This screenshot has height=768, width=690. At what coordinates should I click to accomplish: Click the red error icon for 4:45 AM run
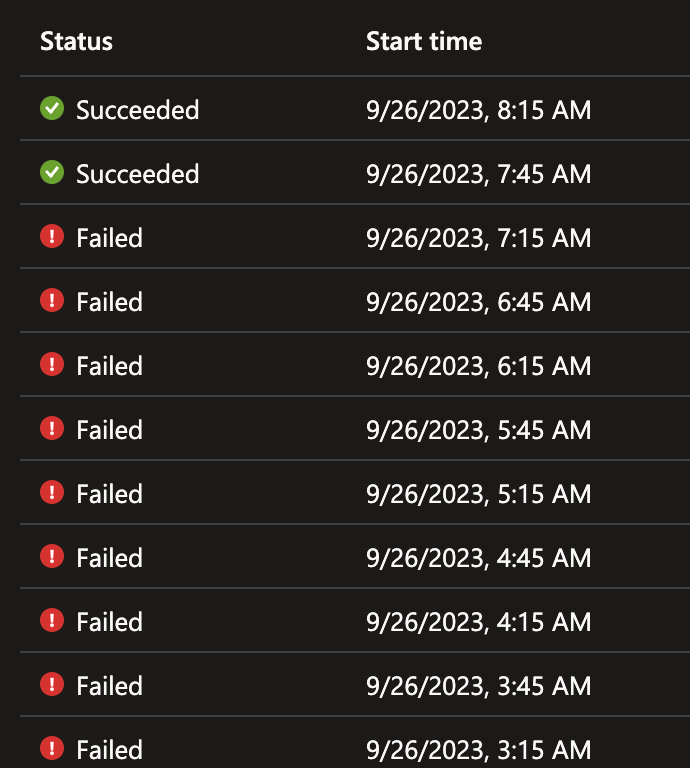coord(52,556)
